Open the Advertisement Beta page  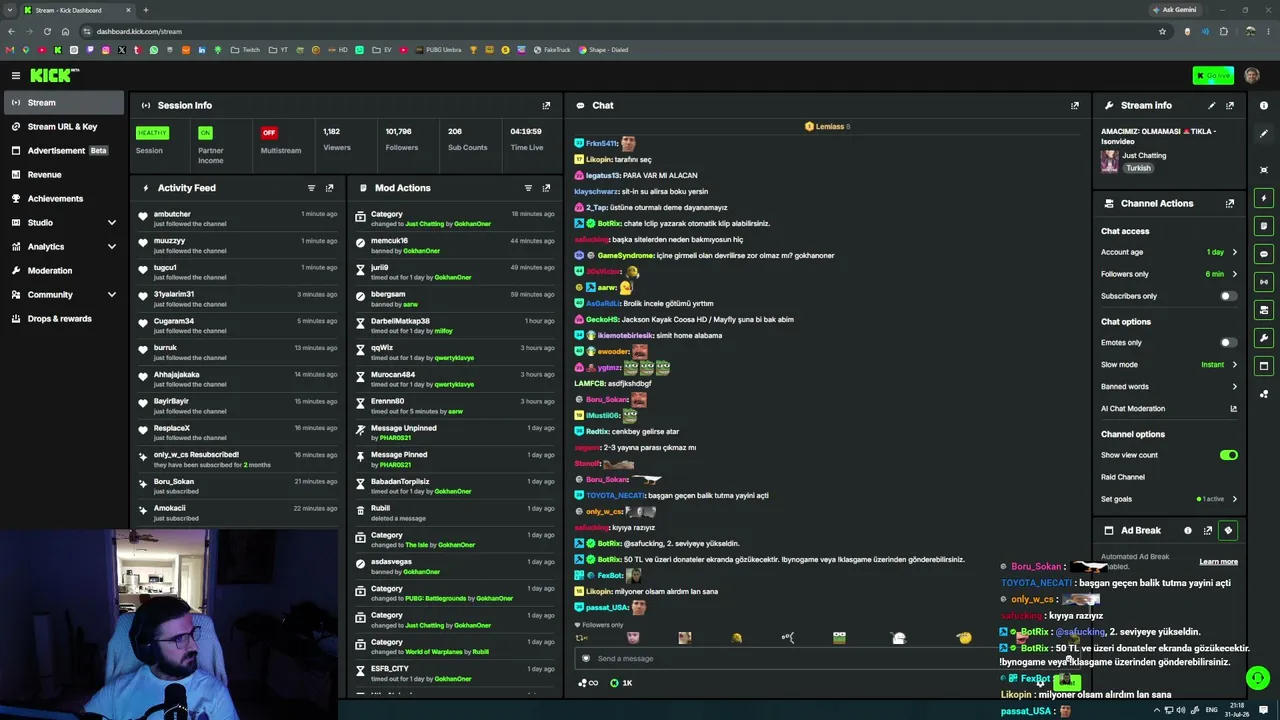pos(62,150)
